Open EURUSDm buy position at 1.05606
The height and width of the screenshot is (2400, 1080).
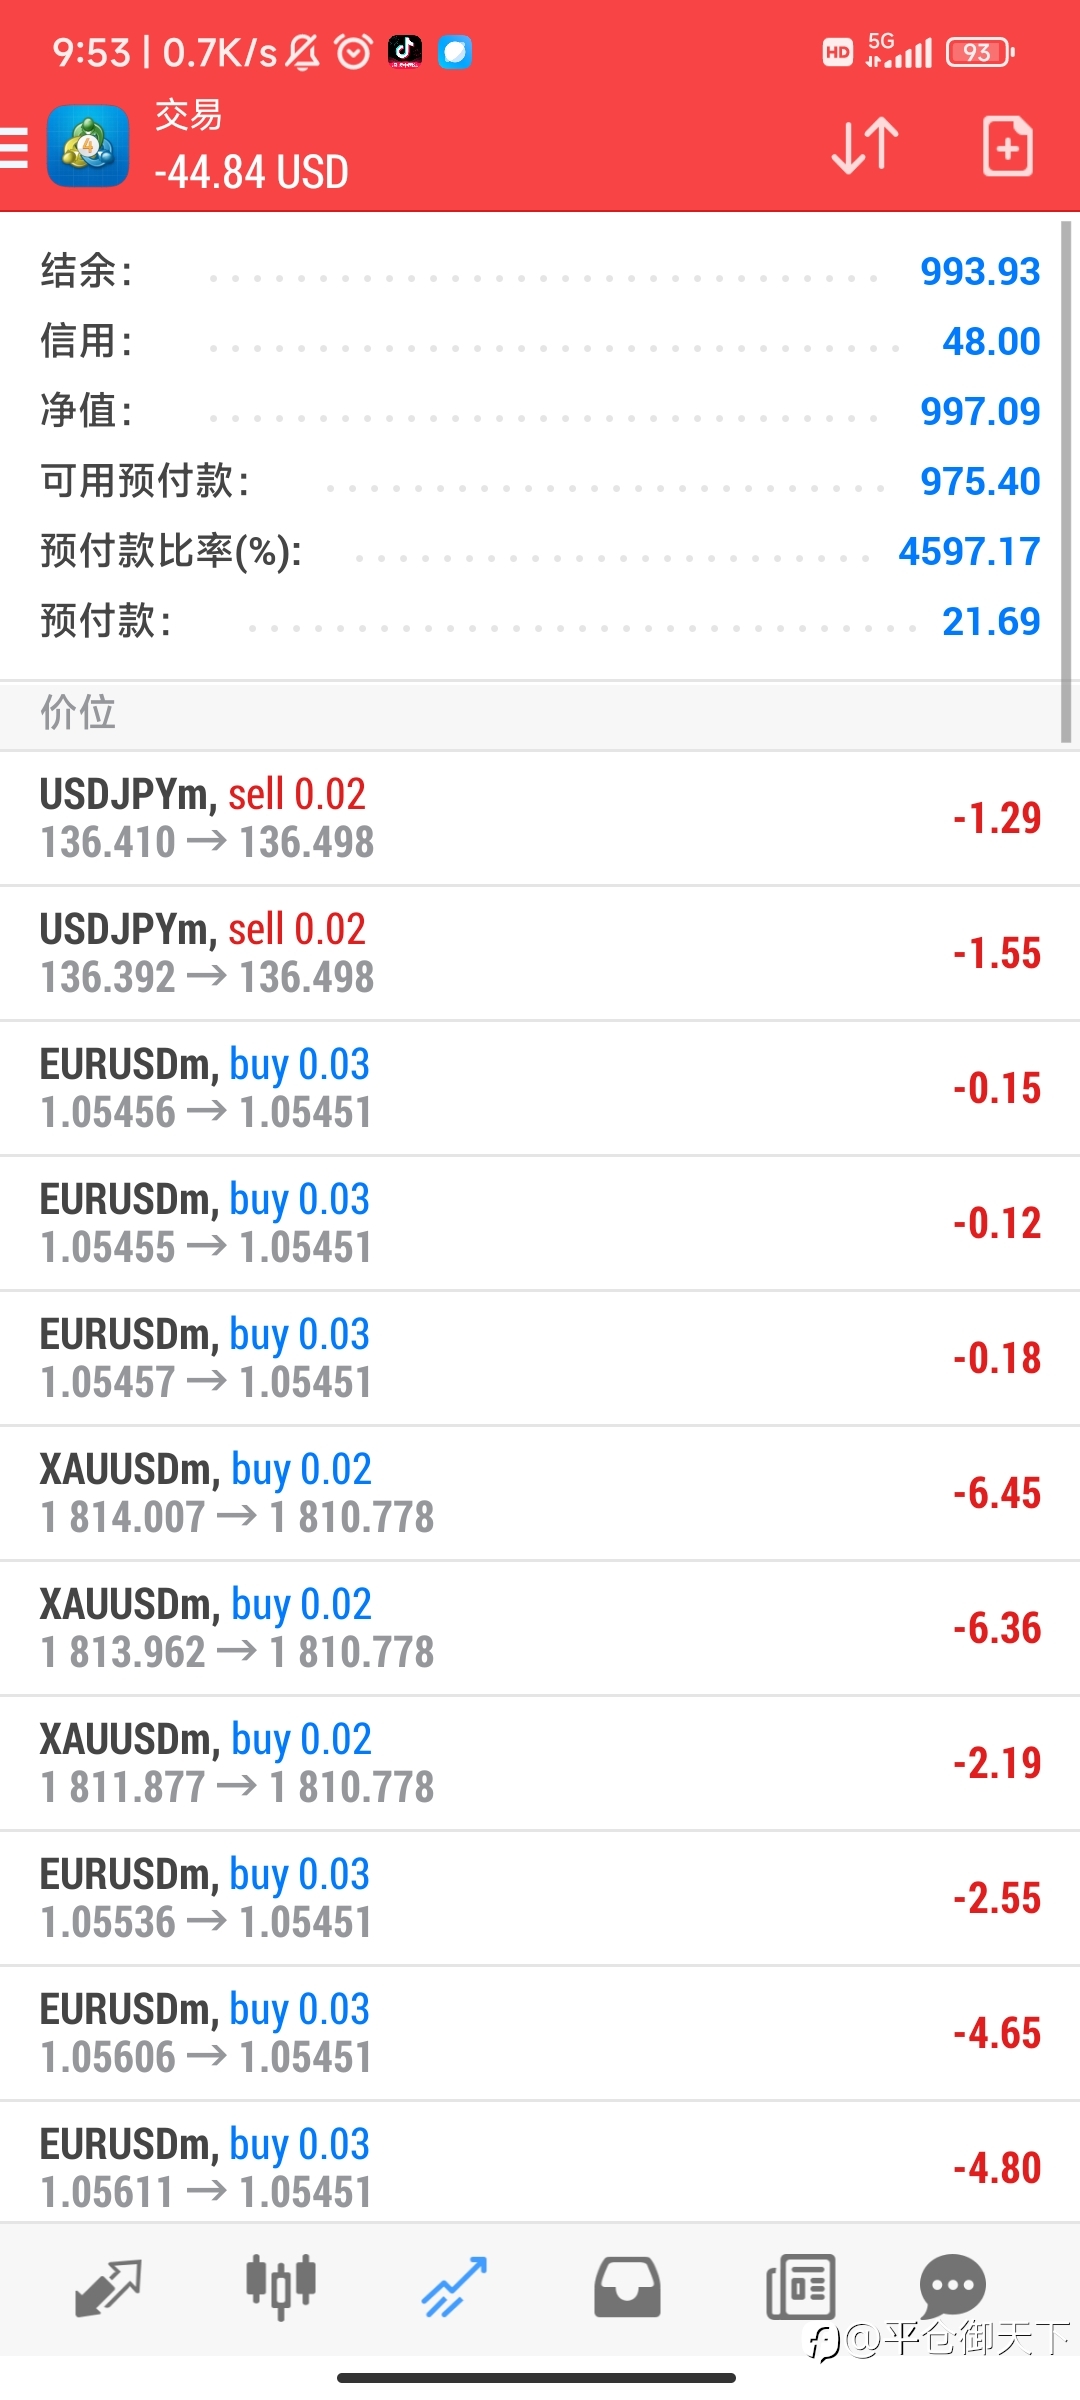point(540,2033)
